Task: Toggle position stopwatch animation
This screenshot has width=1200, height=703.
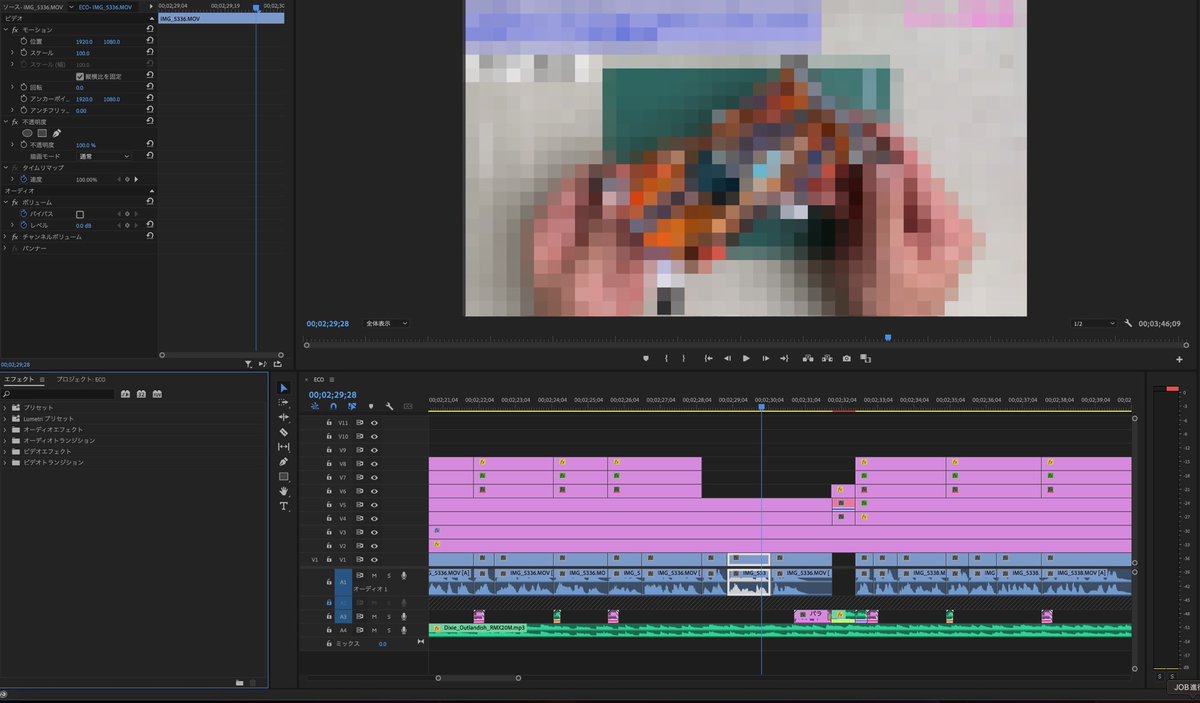Action: 23,41
